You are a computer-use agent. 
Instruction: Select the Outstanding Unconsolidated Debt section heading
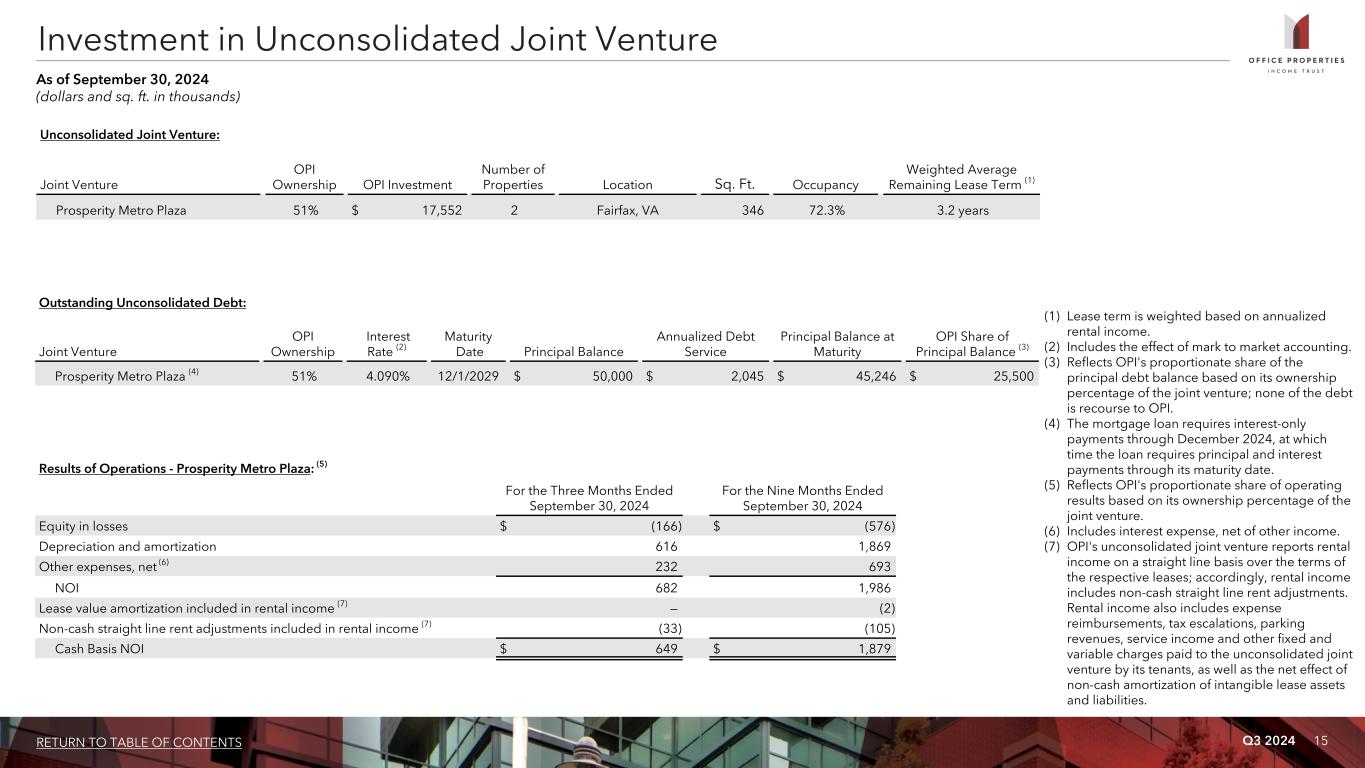142,303
